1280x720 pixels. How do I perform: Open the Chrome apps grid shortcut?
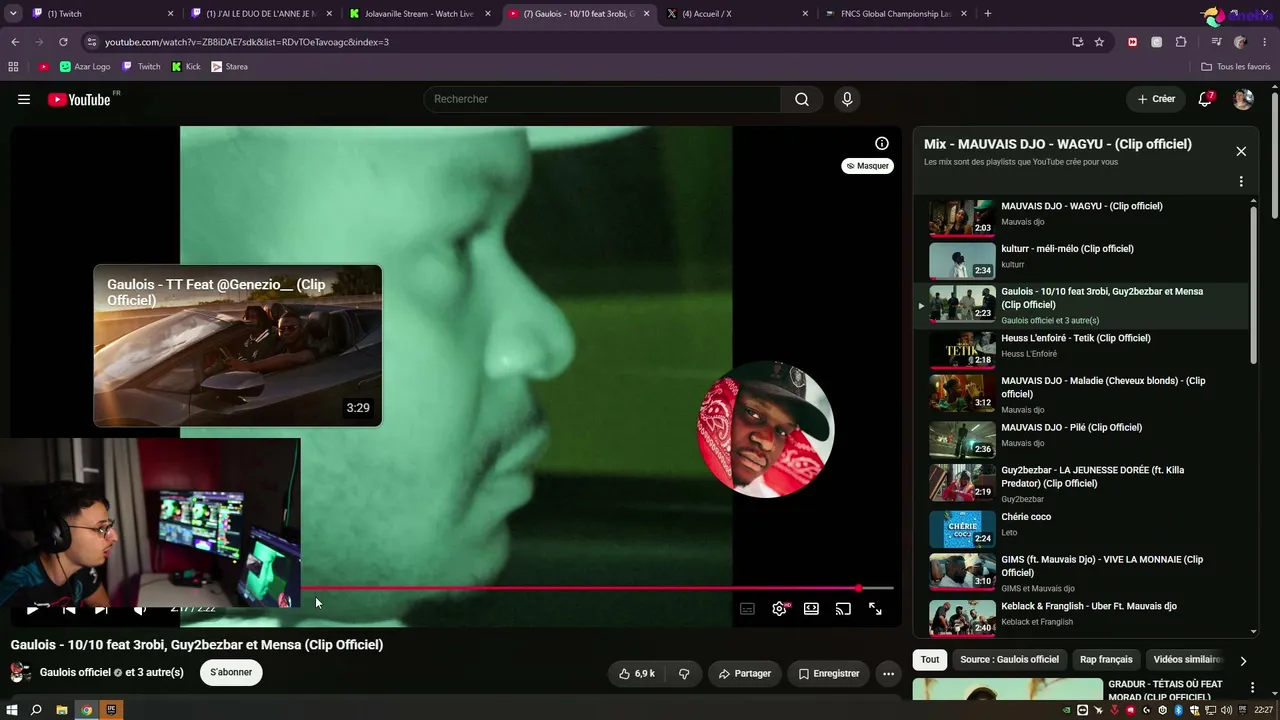(x=13, y=67)
